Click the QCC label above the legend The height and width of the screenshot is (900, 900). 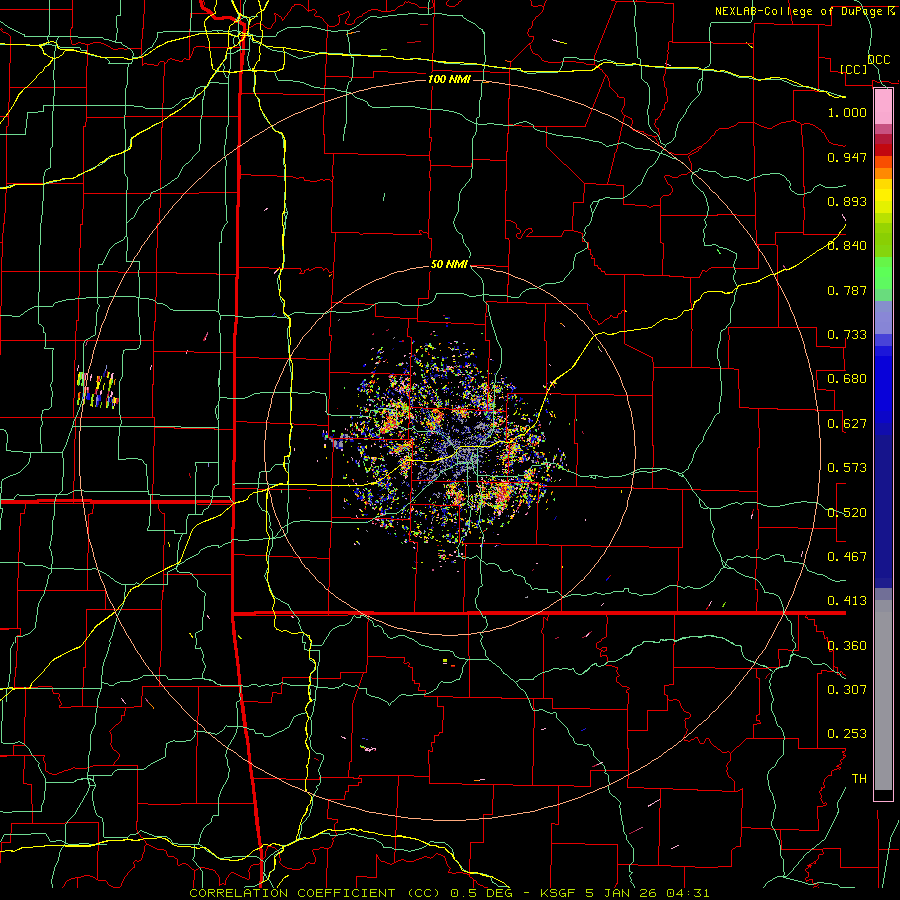pos(879,60)
